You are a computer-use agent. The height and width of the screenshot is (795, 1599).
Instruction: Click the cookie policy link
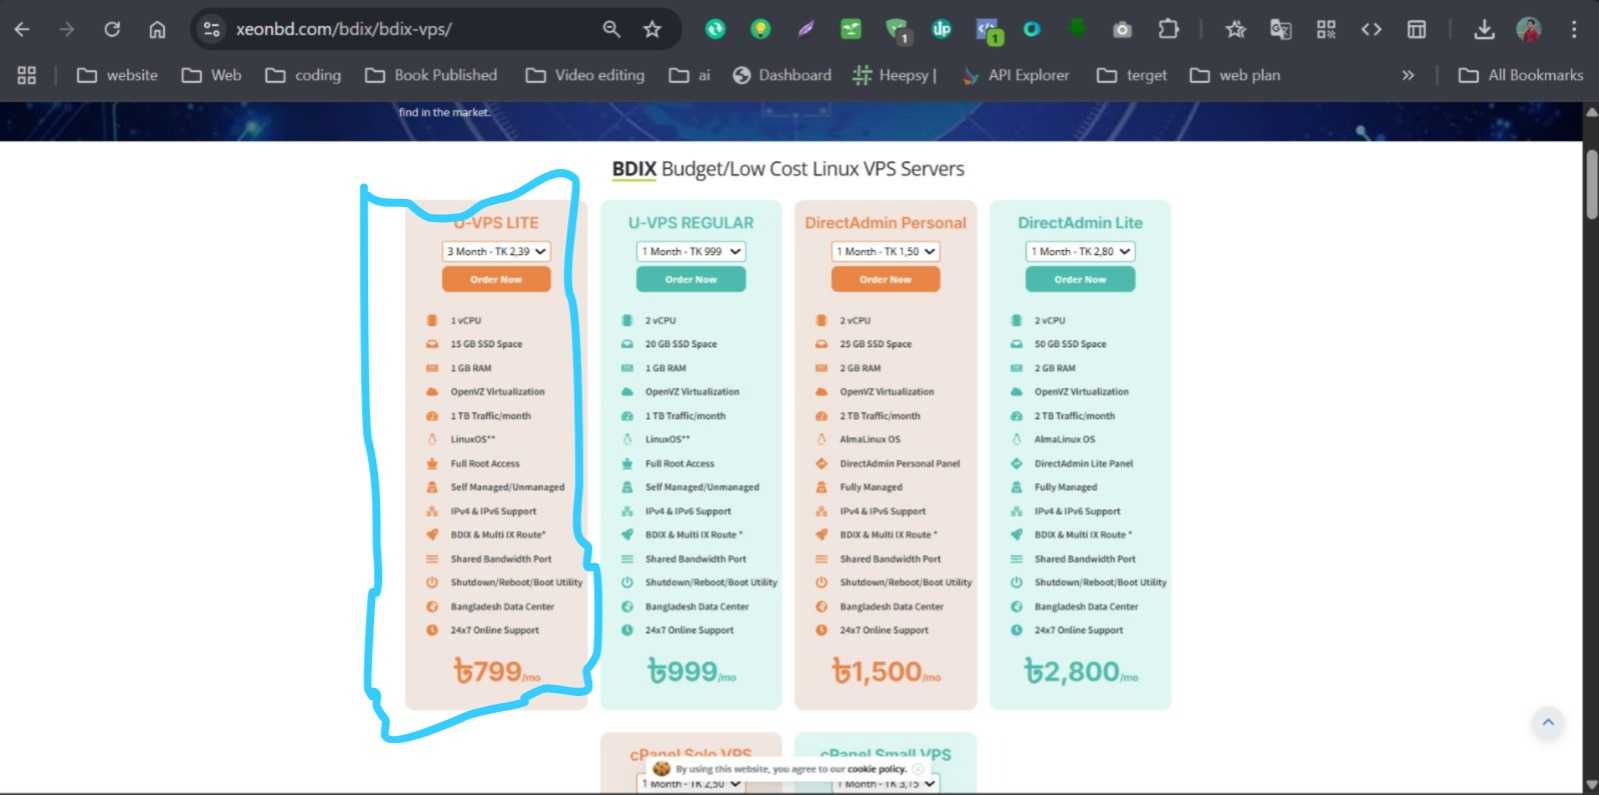pos(876,769)
